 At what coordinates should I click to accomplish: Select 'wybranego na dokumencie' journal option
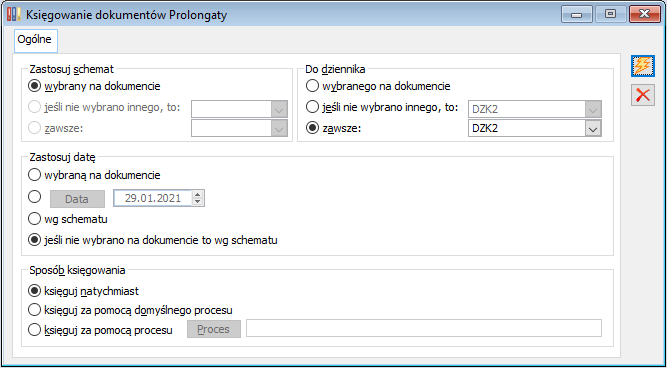click(378, 86)
